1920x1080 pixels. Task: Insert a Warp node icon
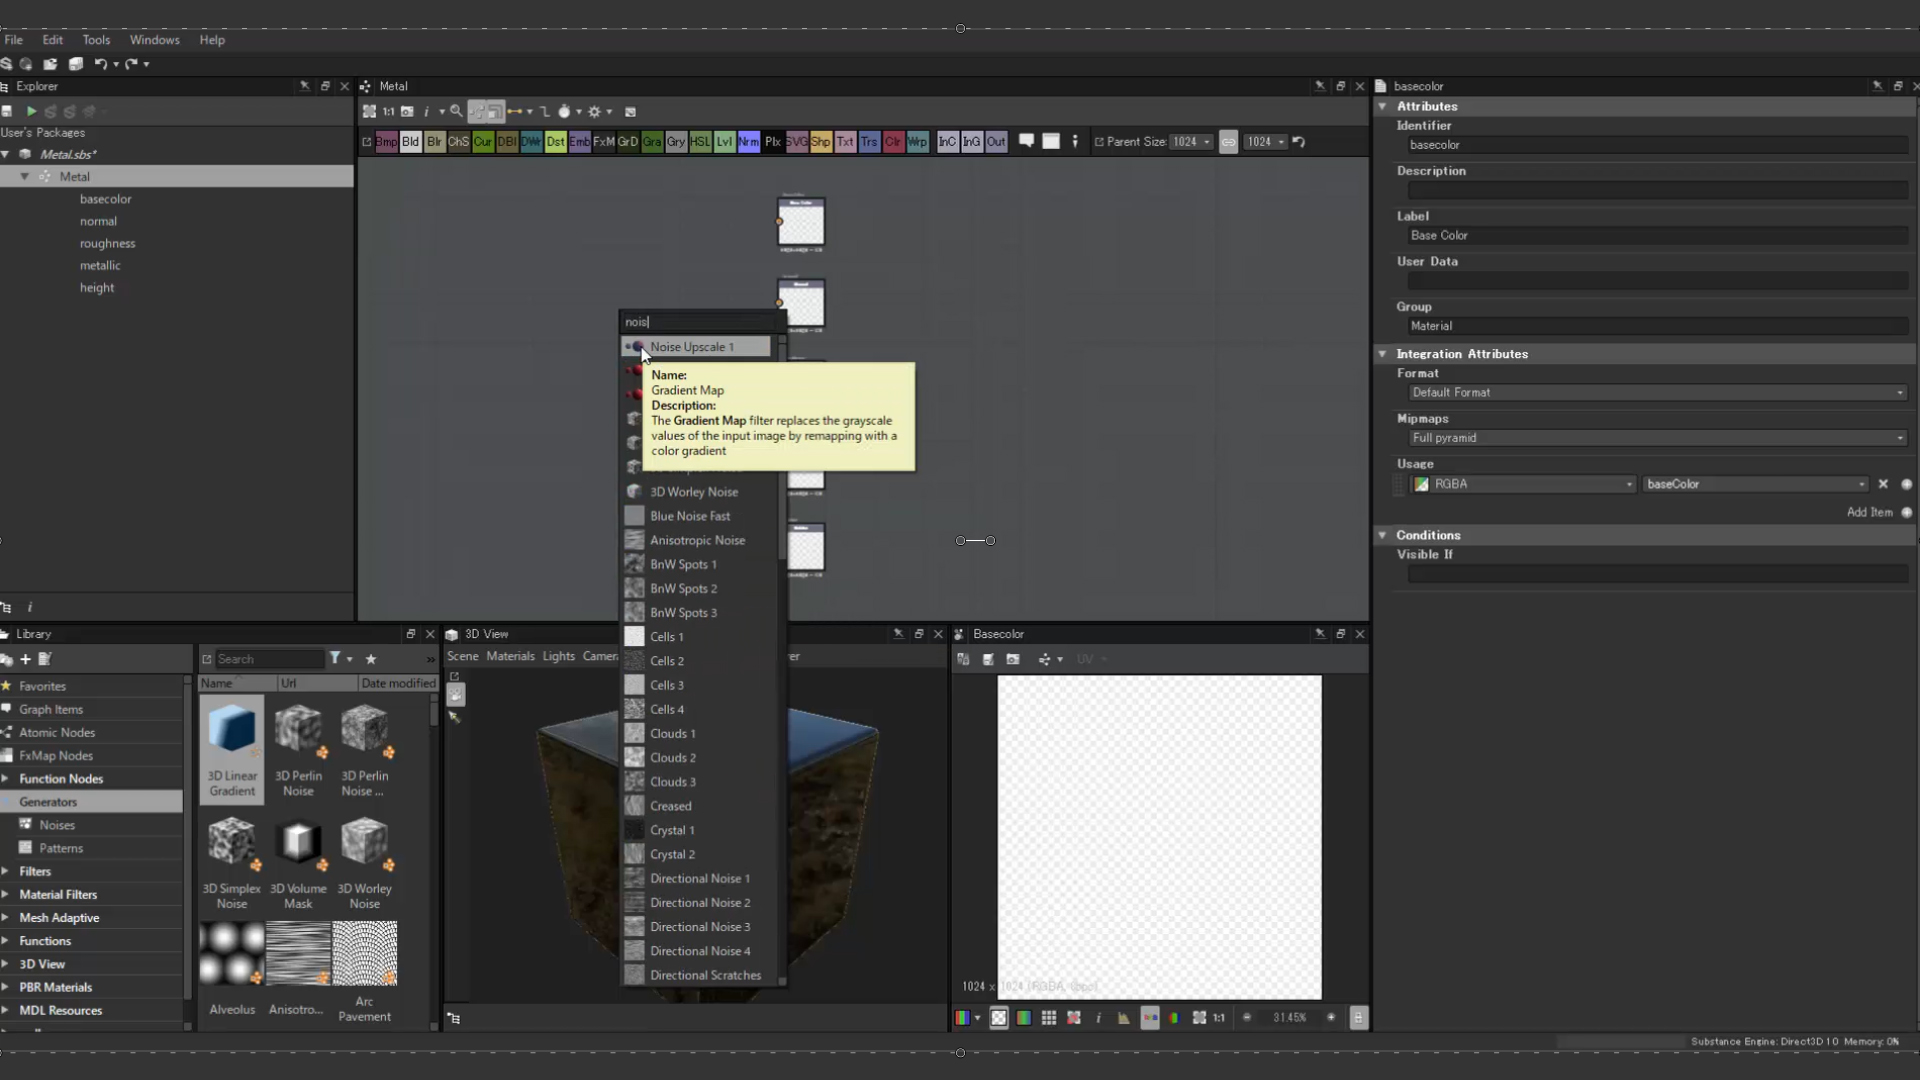point(917,142)
